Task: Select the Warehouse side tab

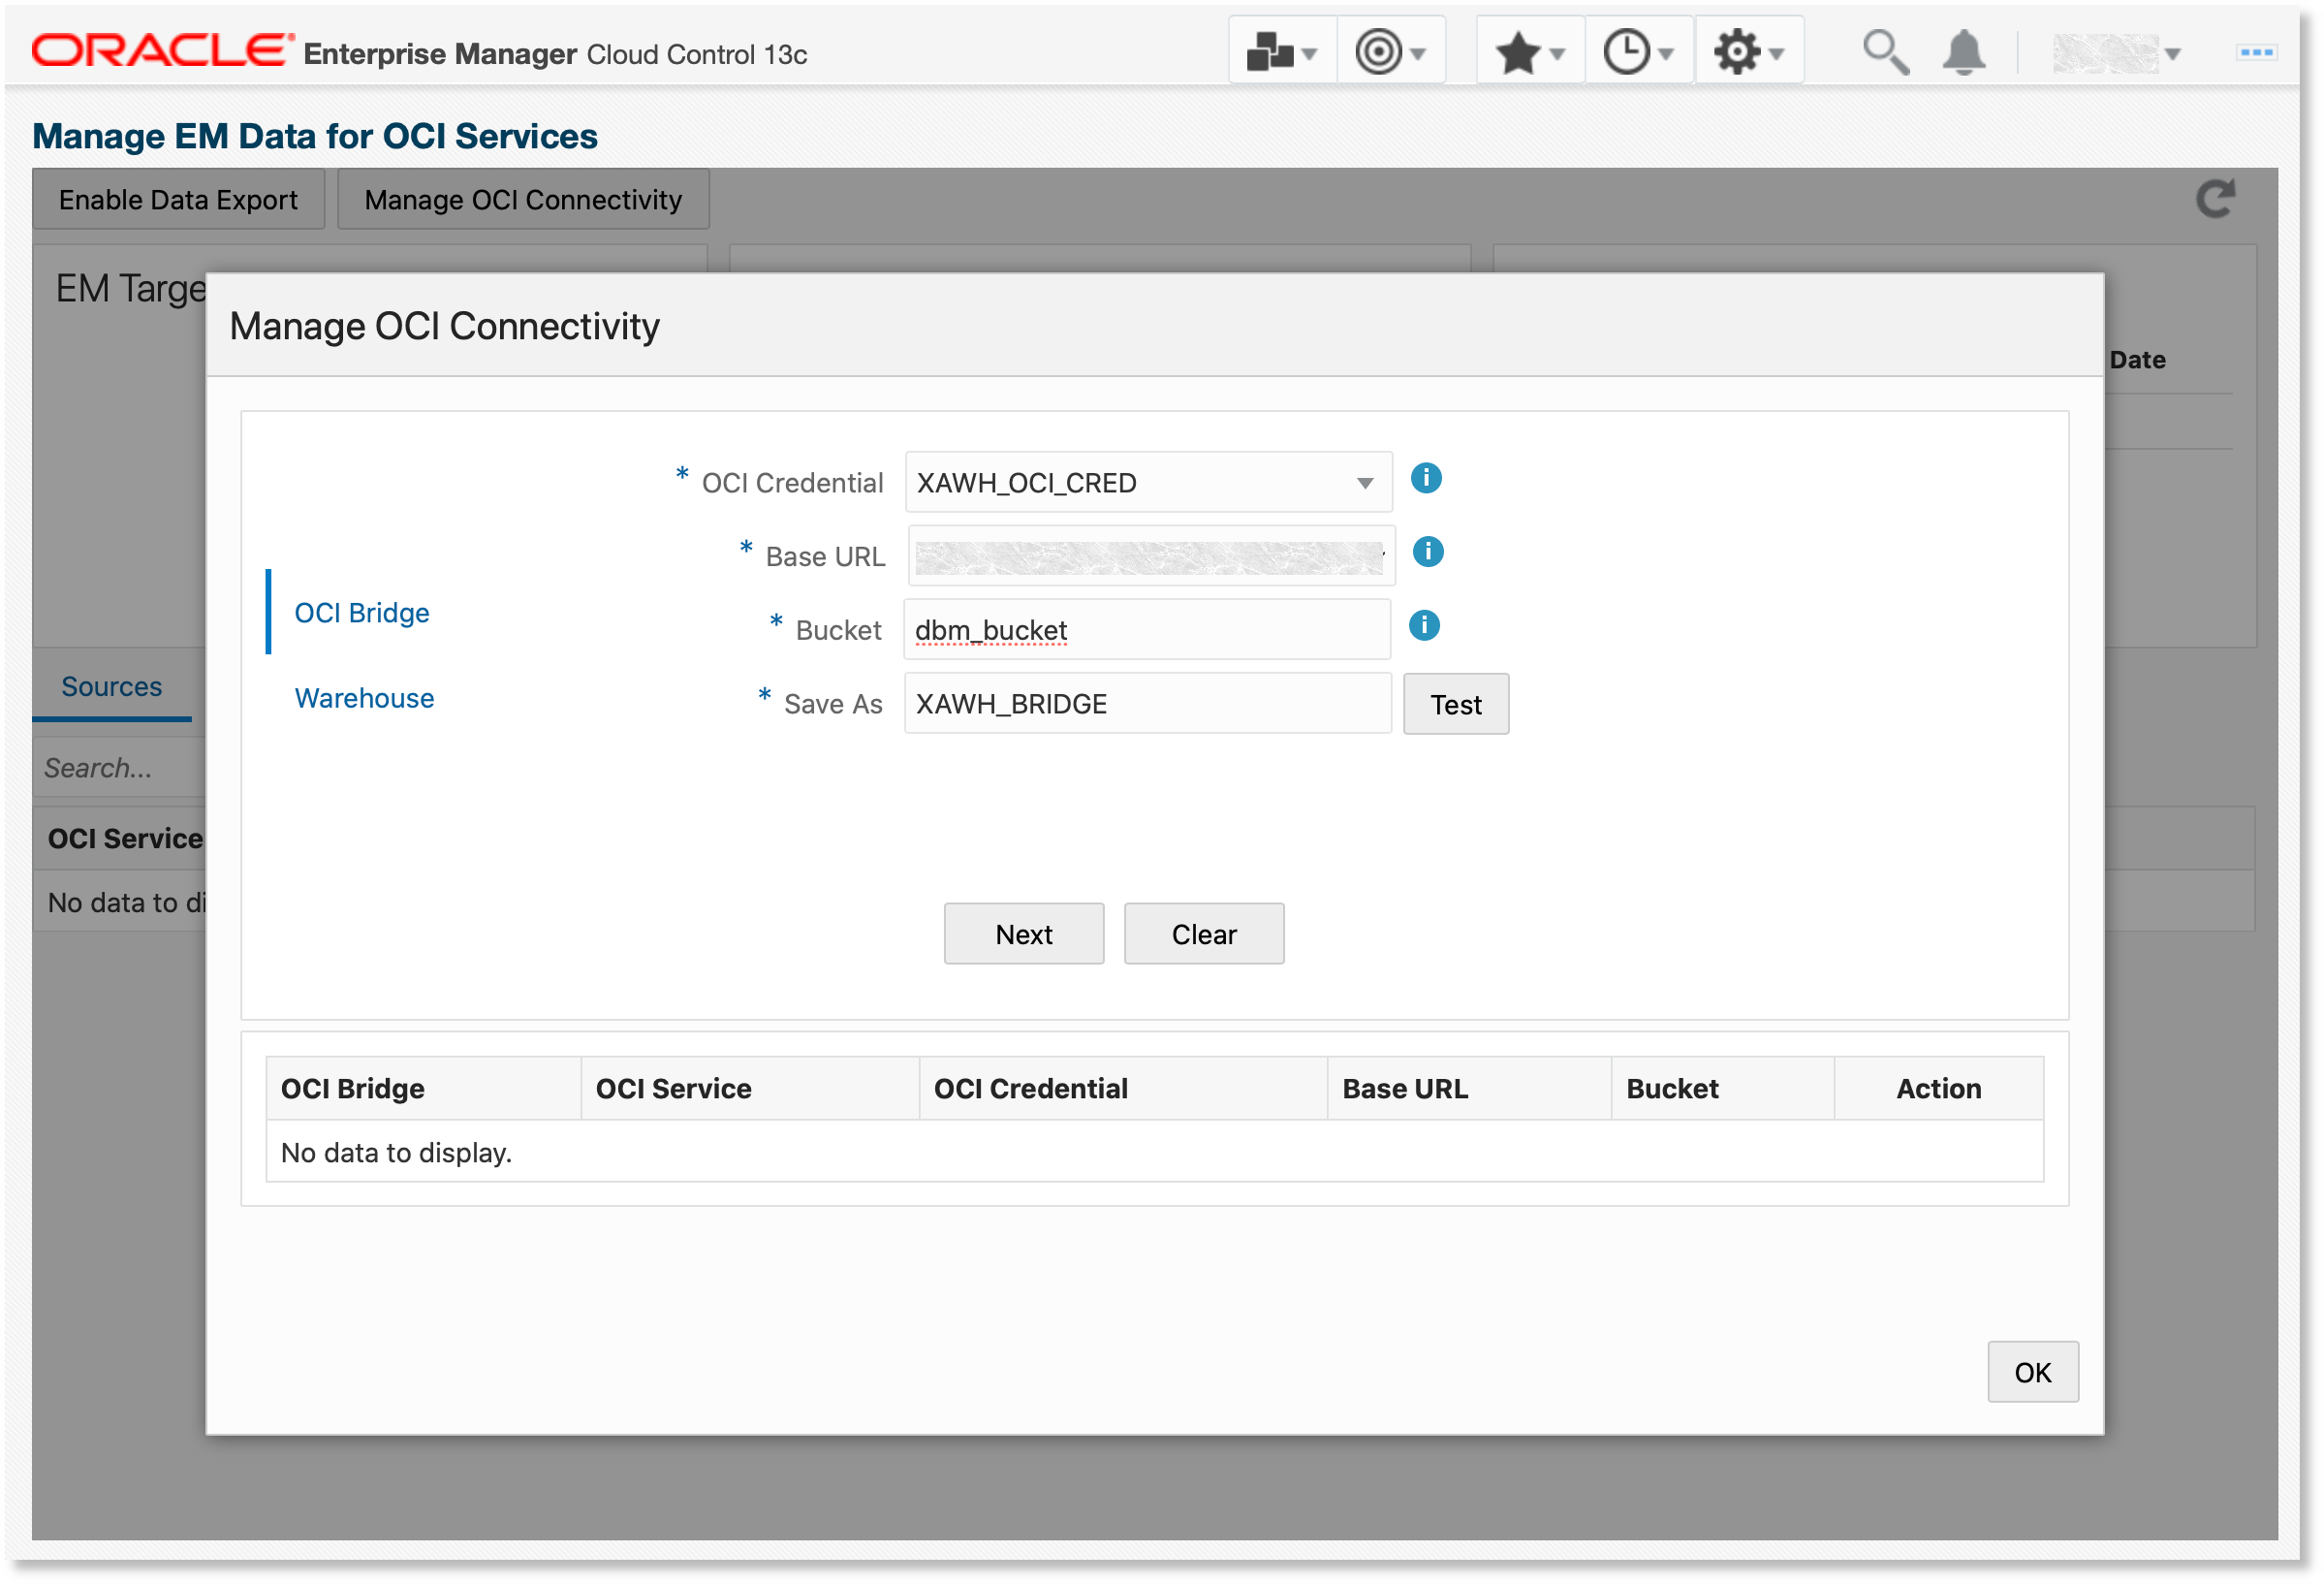Action: (x=364, y=698)
